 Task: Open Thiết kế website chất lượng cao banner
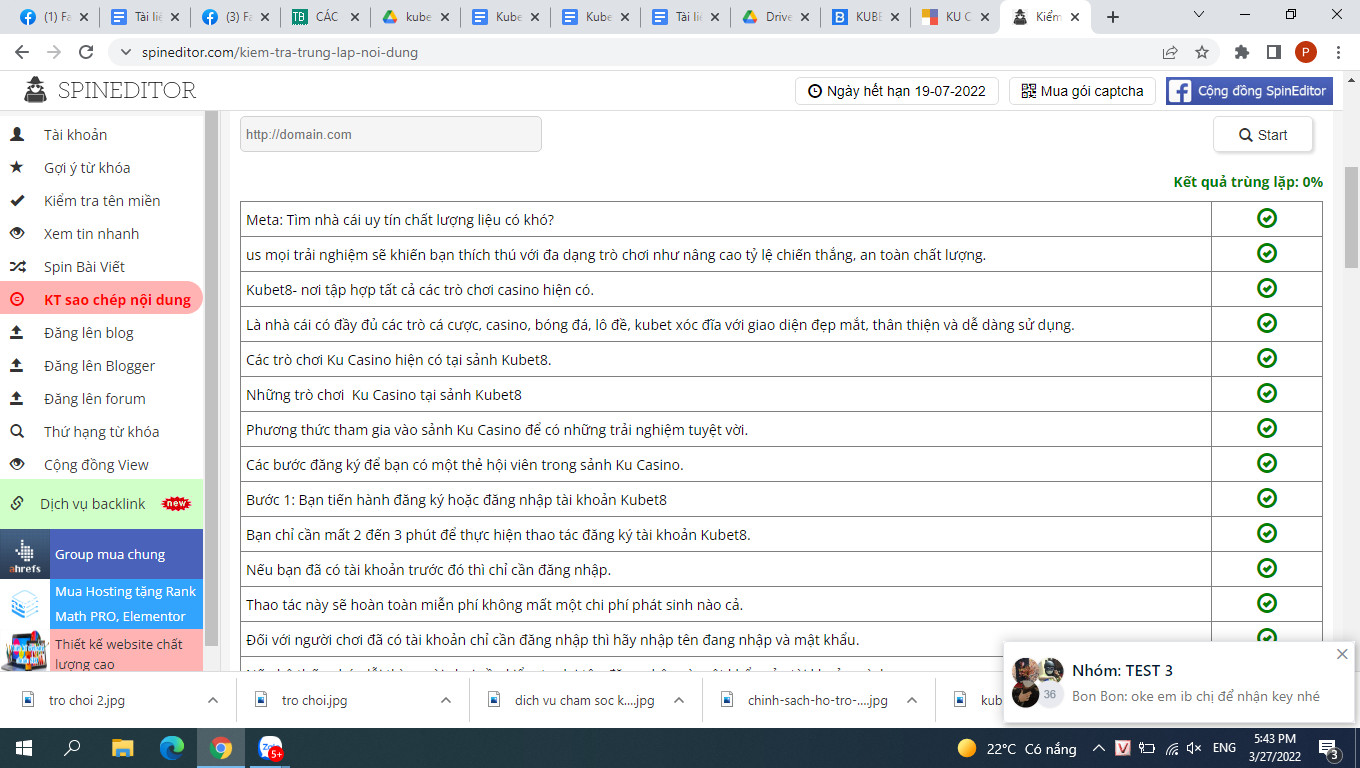tap(101, 651)
